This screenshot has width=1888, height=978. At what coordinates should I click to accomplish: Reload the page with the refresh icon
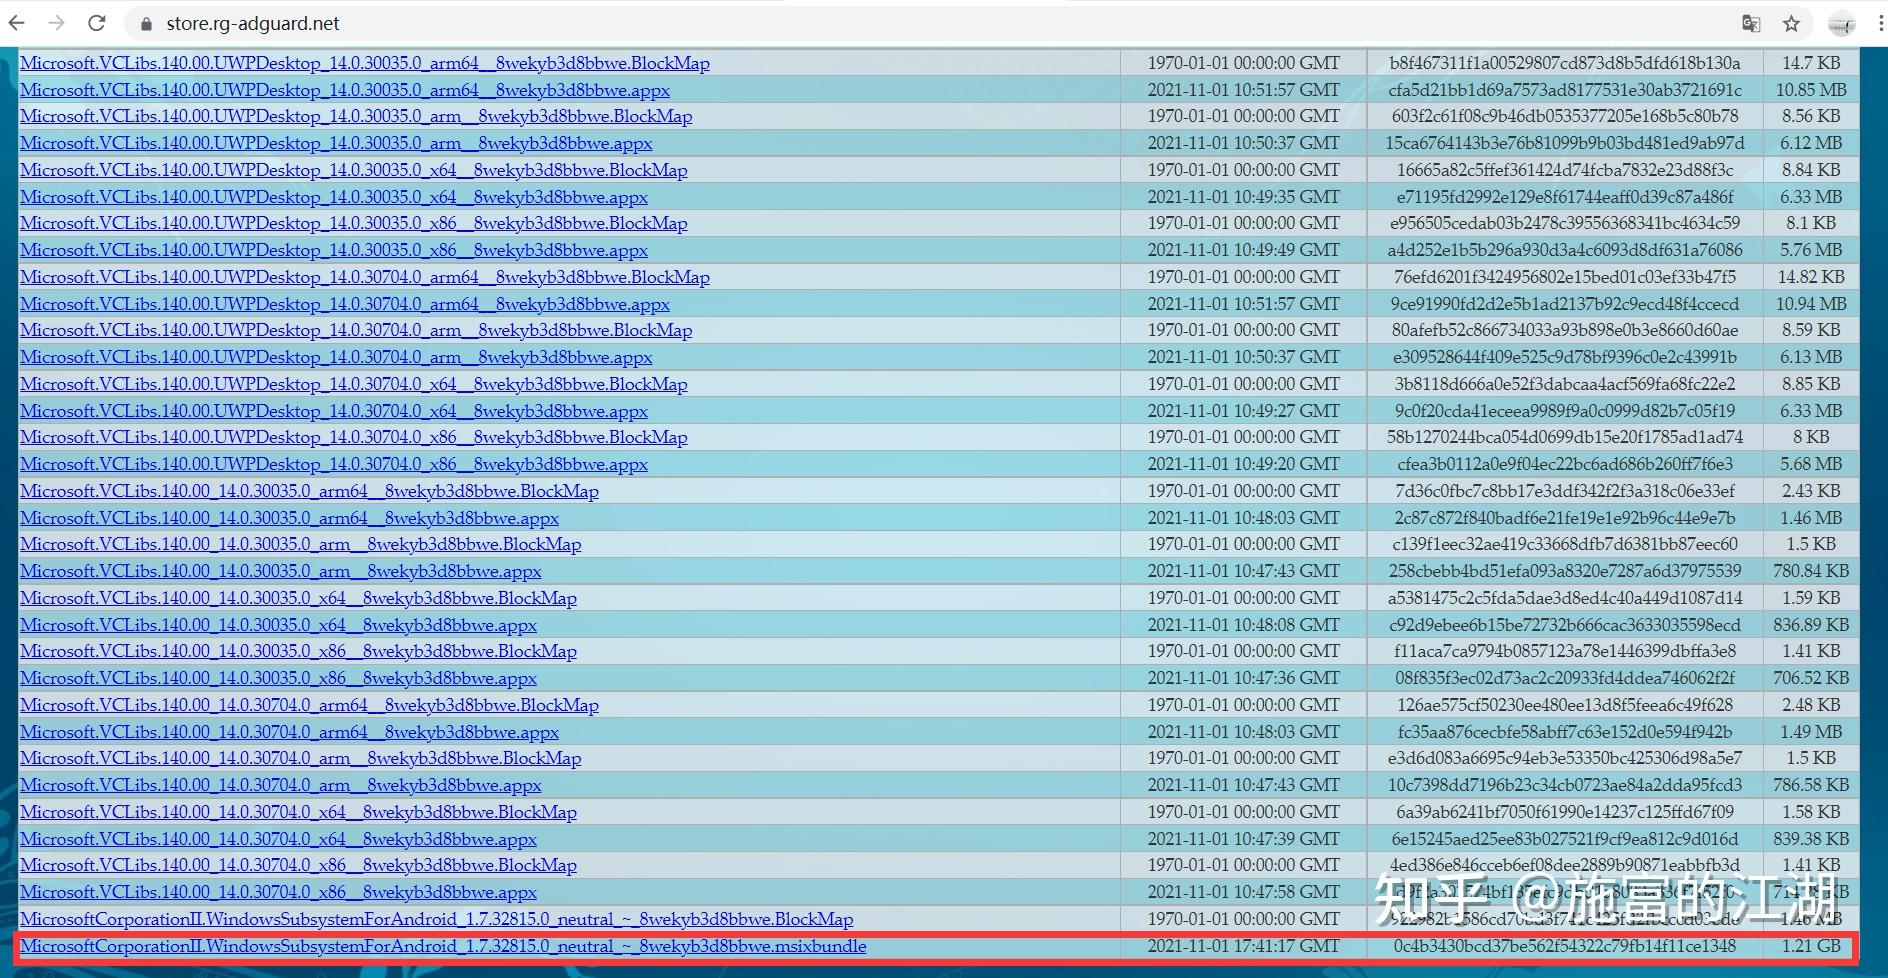97,23
